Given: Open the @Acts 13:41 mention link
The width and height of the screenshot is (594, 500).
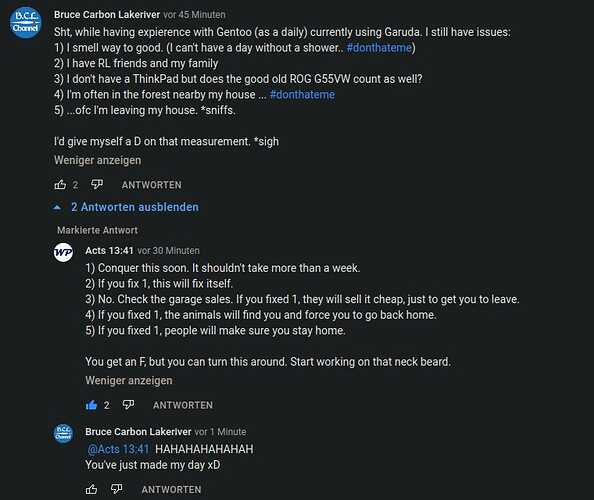Looking at the screenshot, I should (118, 449).
